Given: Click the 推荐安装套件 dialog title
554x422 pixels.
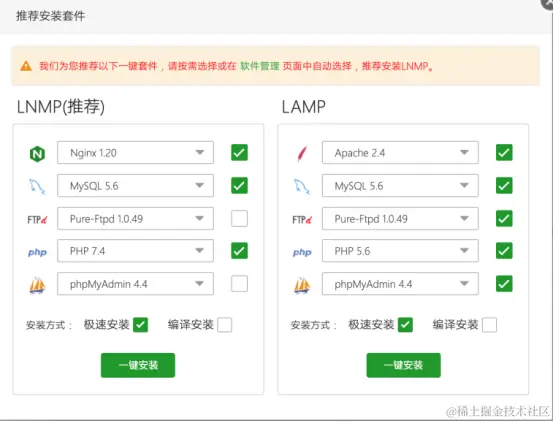Looking at the screenshot, I should 51,16.
